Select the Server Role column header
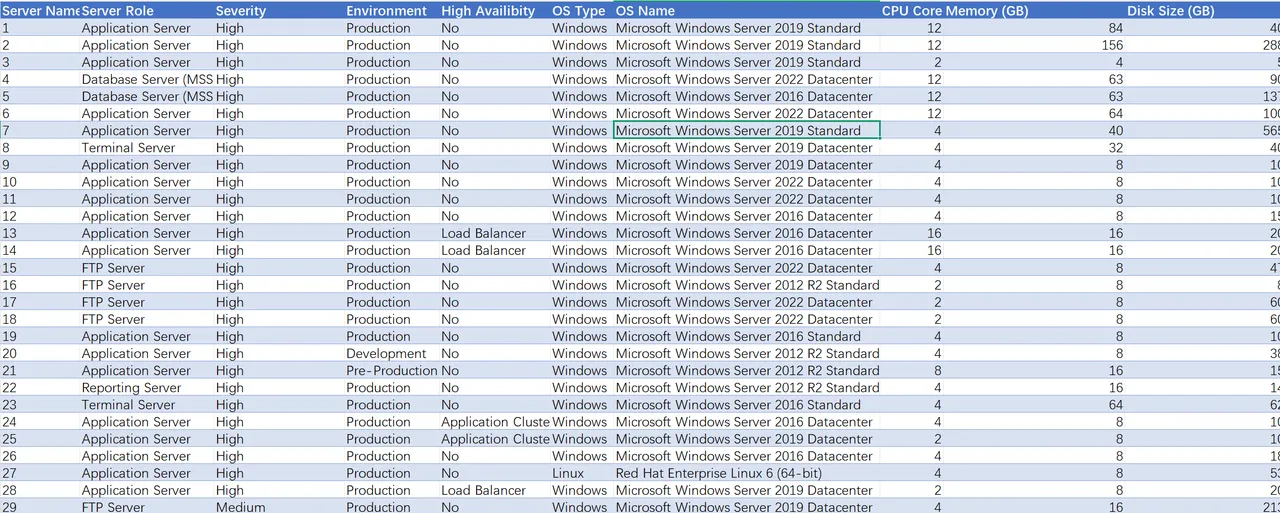Screen dimensions: 1280x513 tap(146, 11)
